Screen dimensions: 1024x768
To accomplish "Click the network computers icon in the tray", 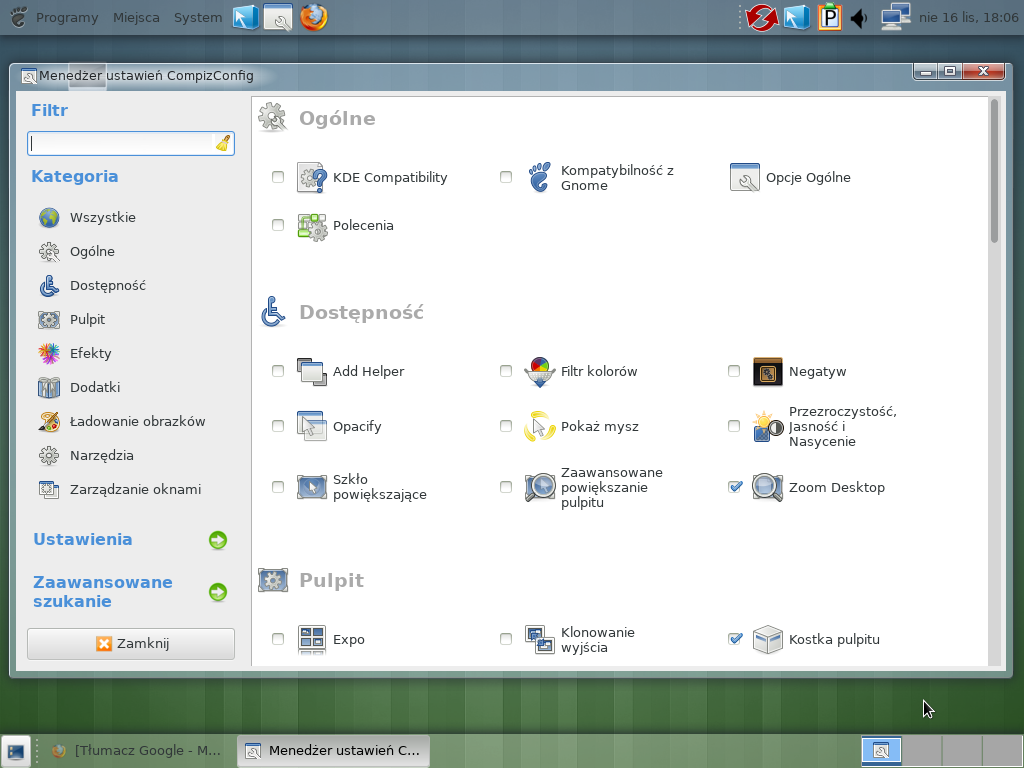I will (895, 18).
